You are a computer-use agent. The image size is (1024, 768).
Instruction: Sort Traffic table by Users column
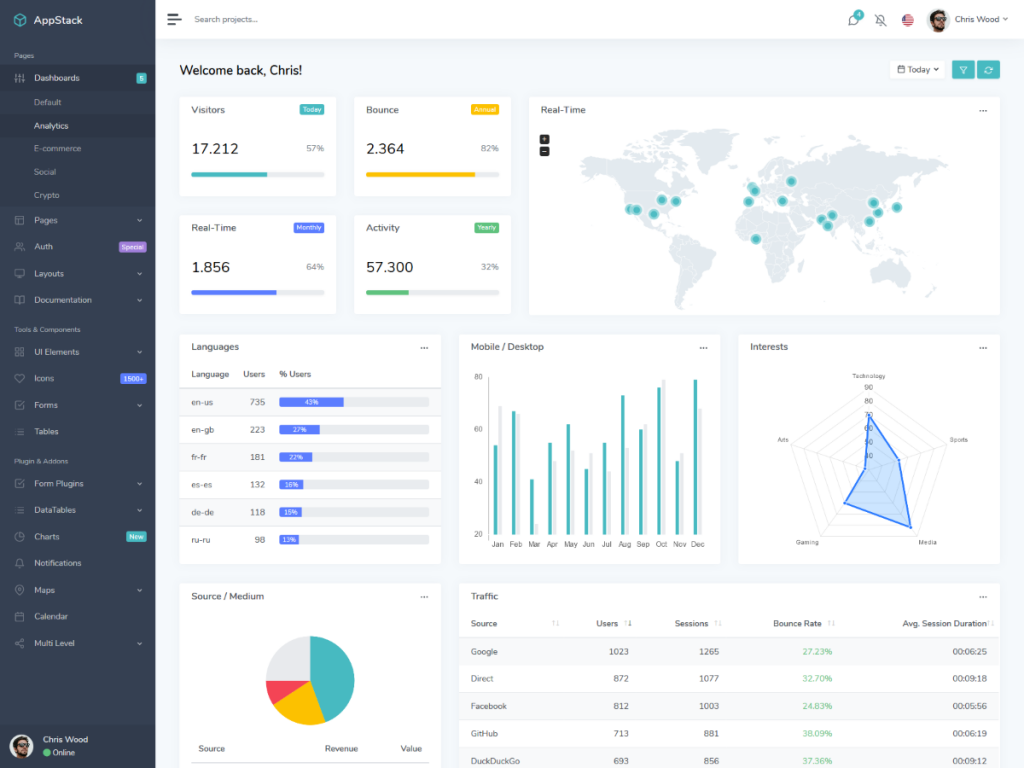(x=613, y=624)
